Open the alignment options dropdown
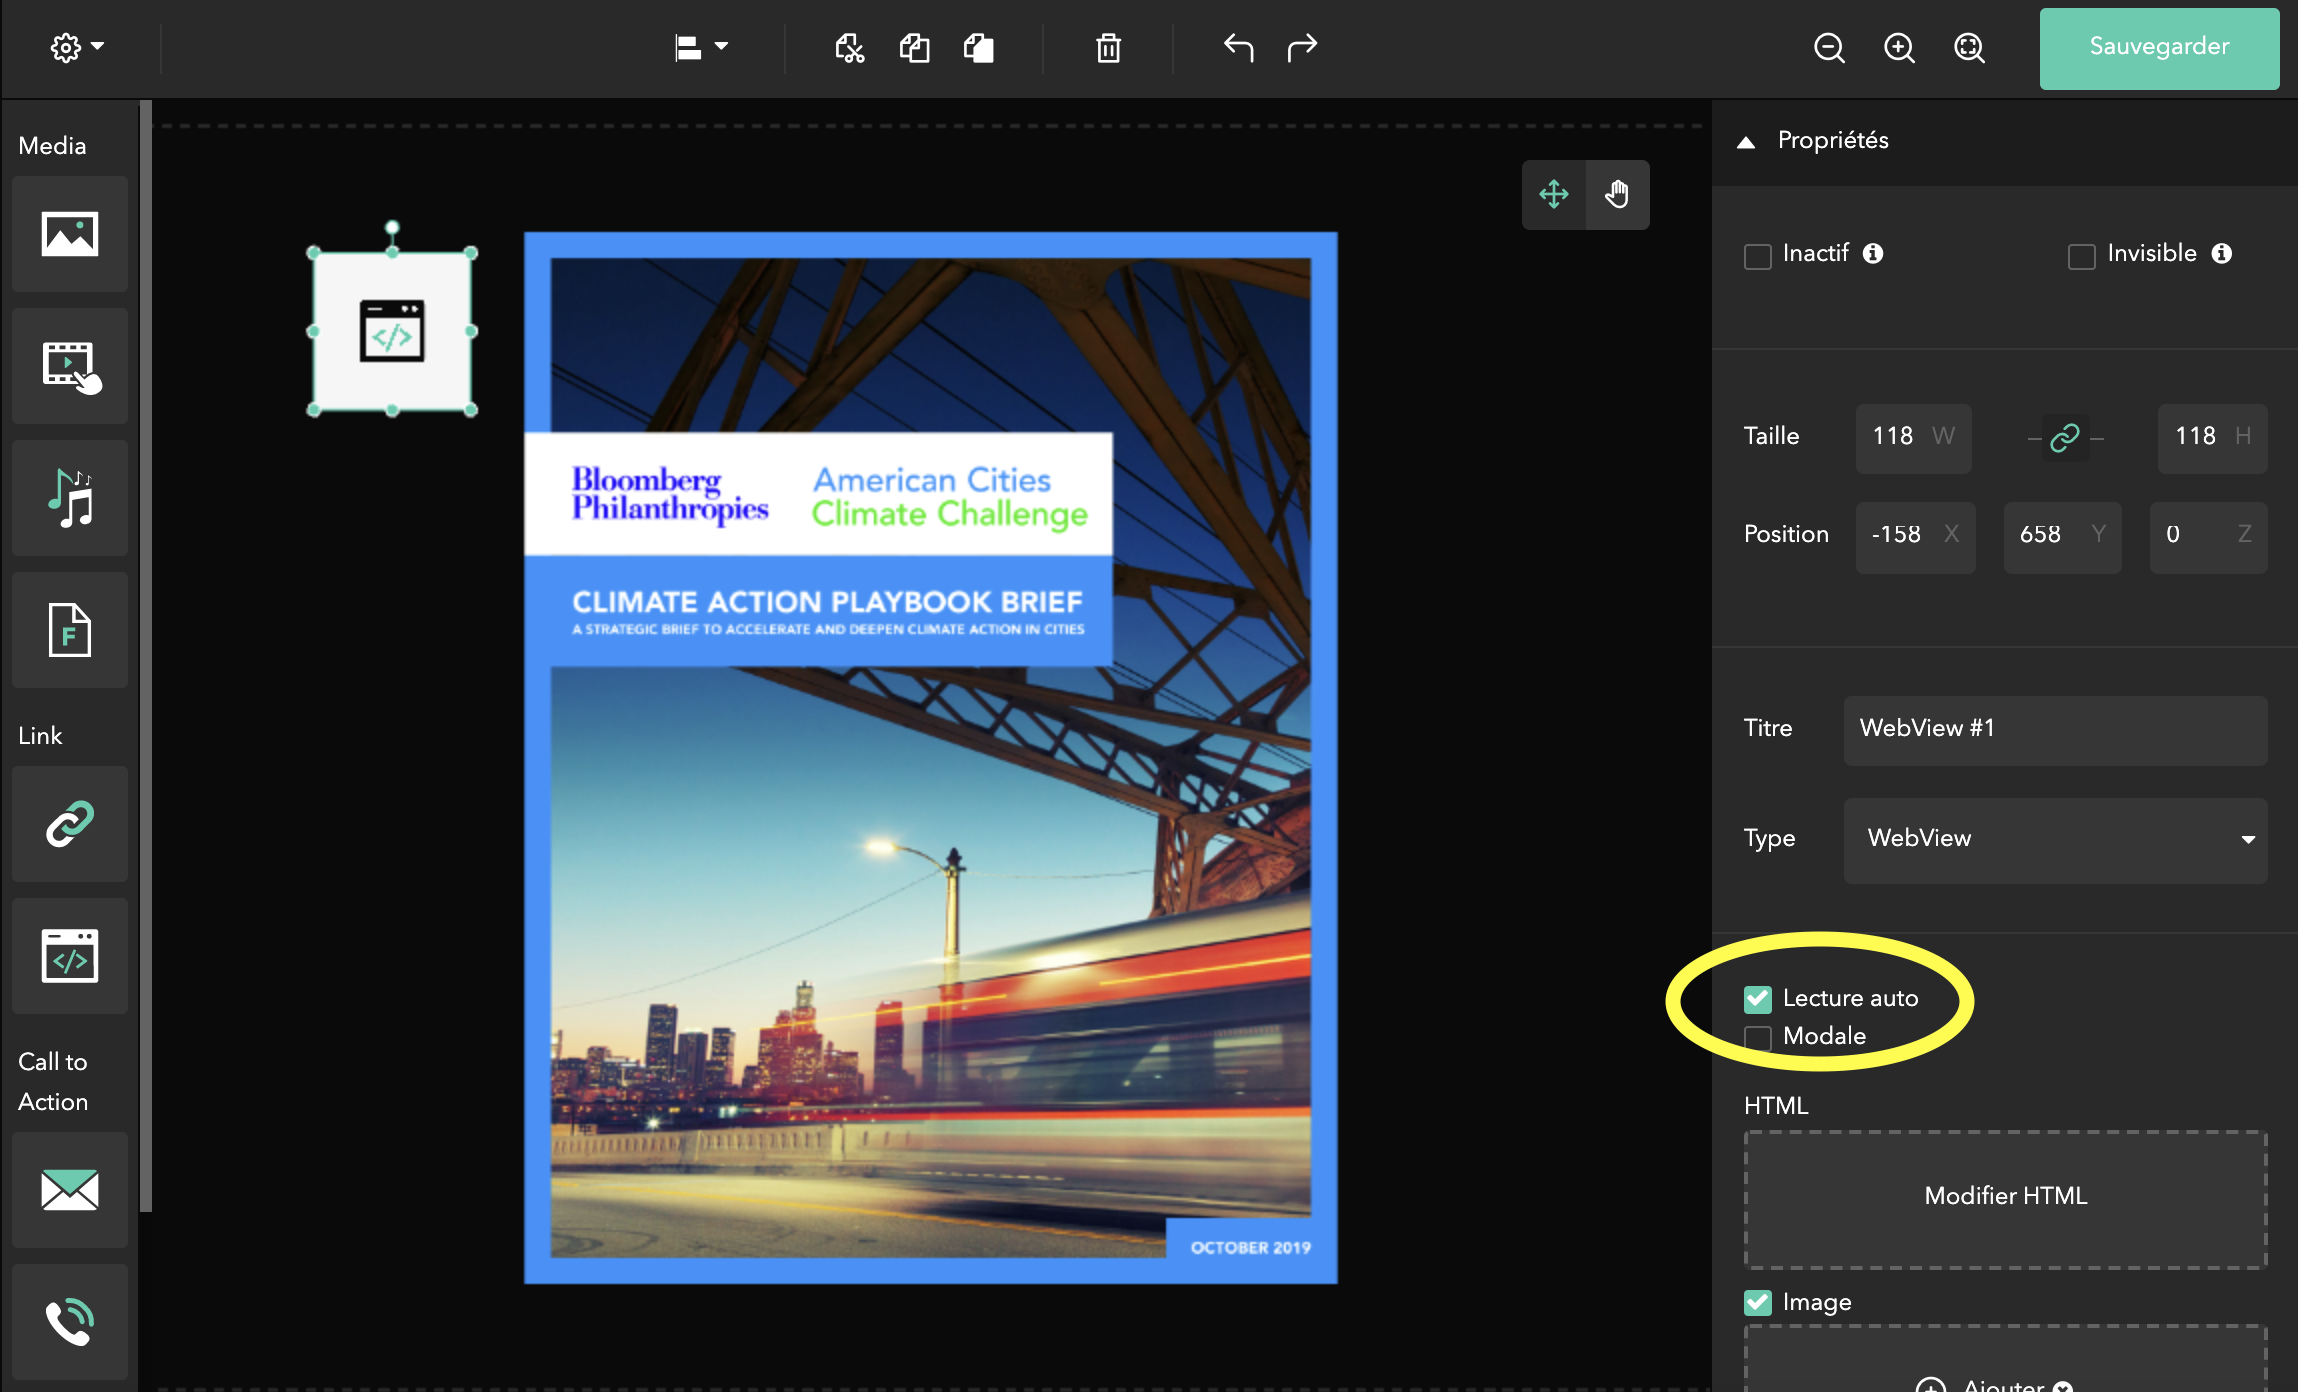 click(x=701, y=47)
